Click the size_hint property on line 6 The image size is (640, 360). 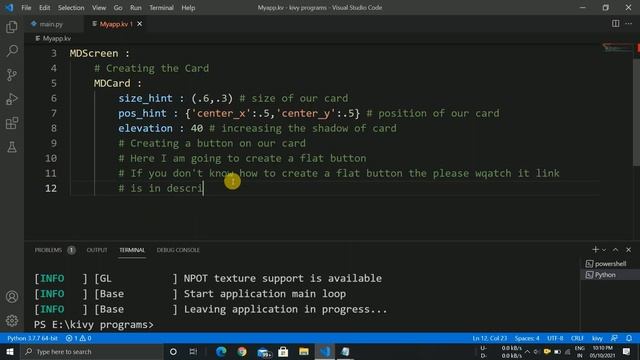pos(145,98)
